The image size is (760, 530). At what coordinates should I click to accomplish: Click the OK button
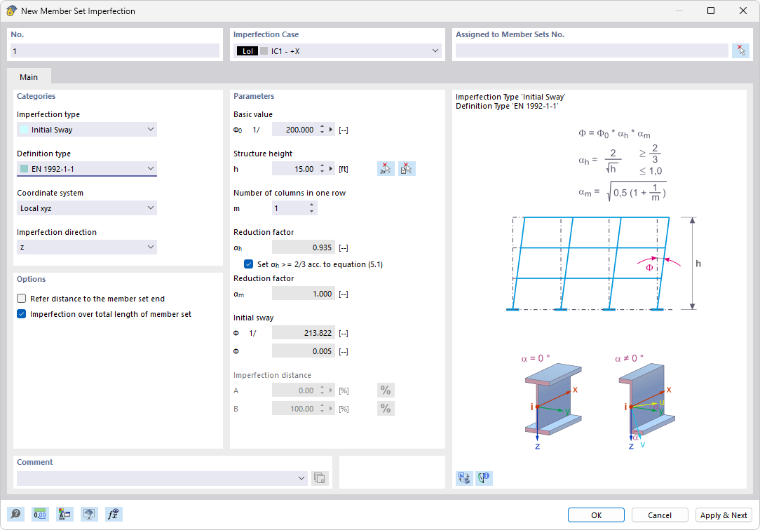click(596, 515)
